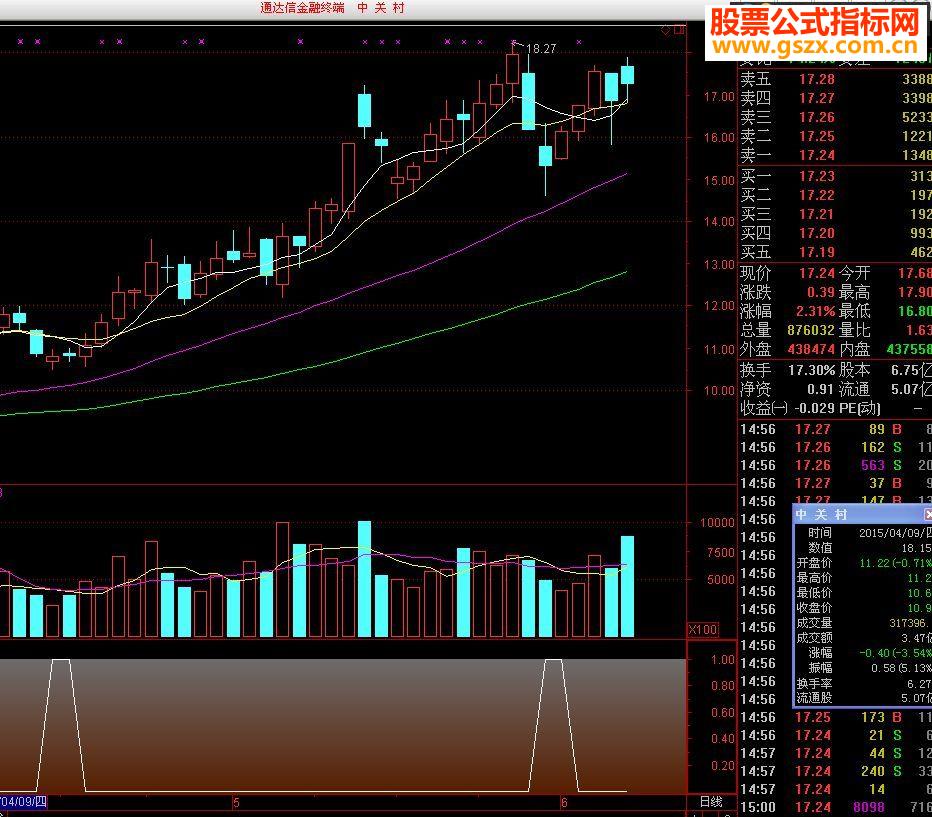Click the 最高价 row in popup
The height and width of the screenshot is (817, 932).
[x=864, y=578]
